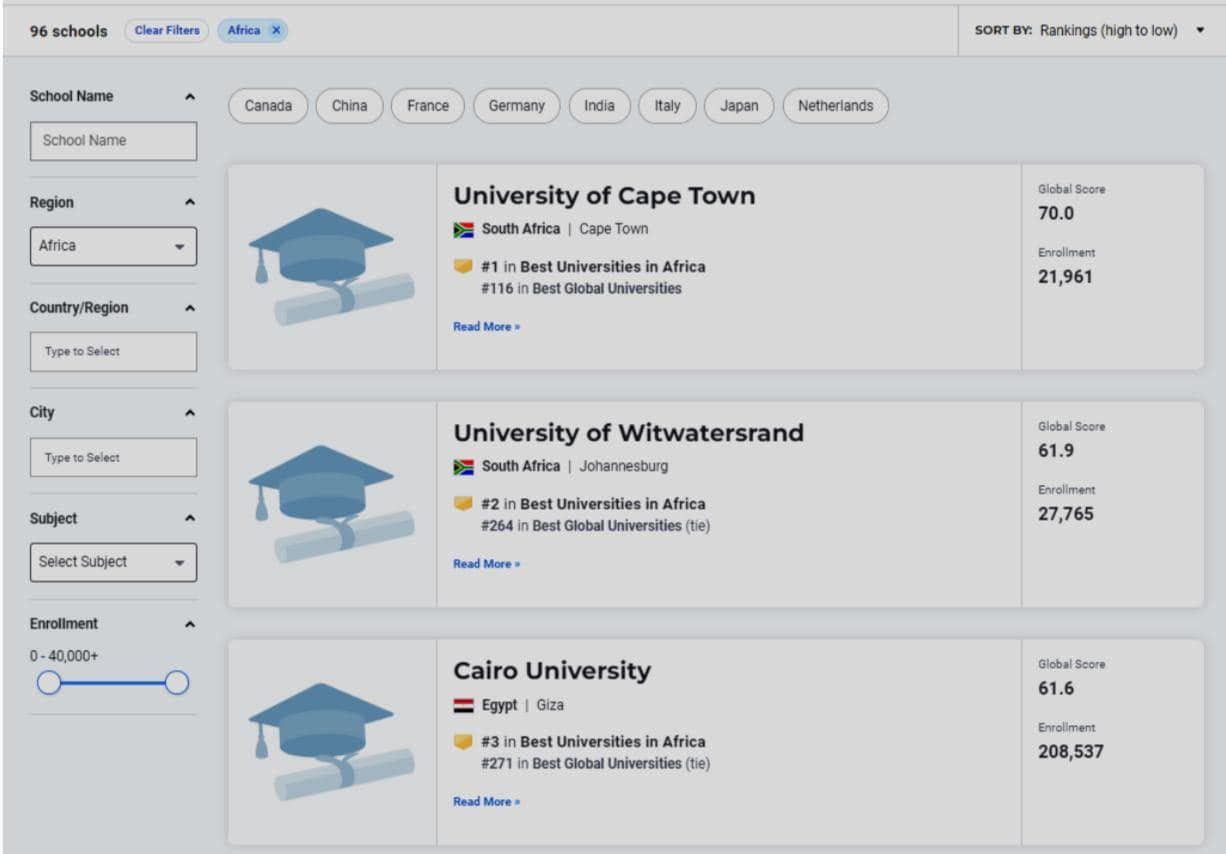Remove the Africa filter using its X icon
Image resolution: width=1226 pixels, height=854 pixels.
(277, 30)
